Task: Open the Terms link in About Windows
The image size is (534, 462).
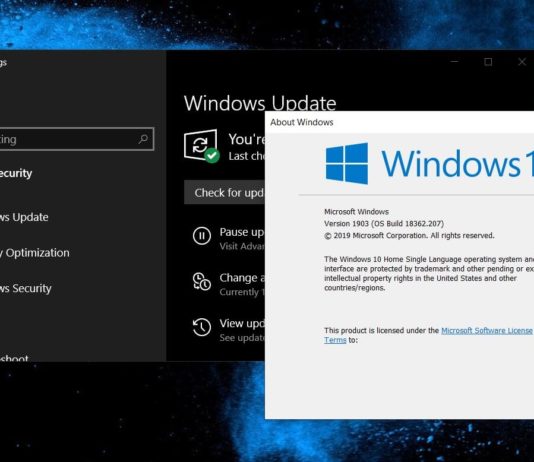Action: coord(335,340)
